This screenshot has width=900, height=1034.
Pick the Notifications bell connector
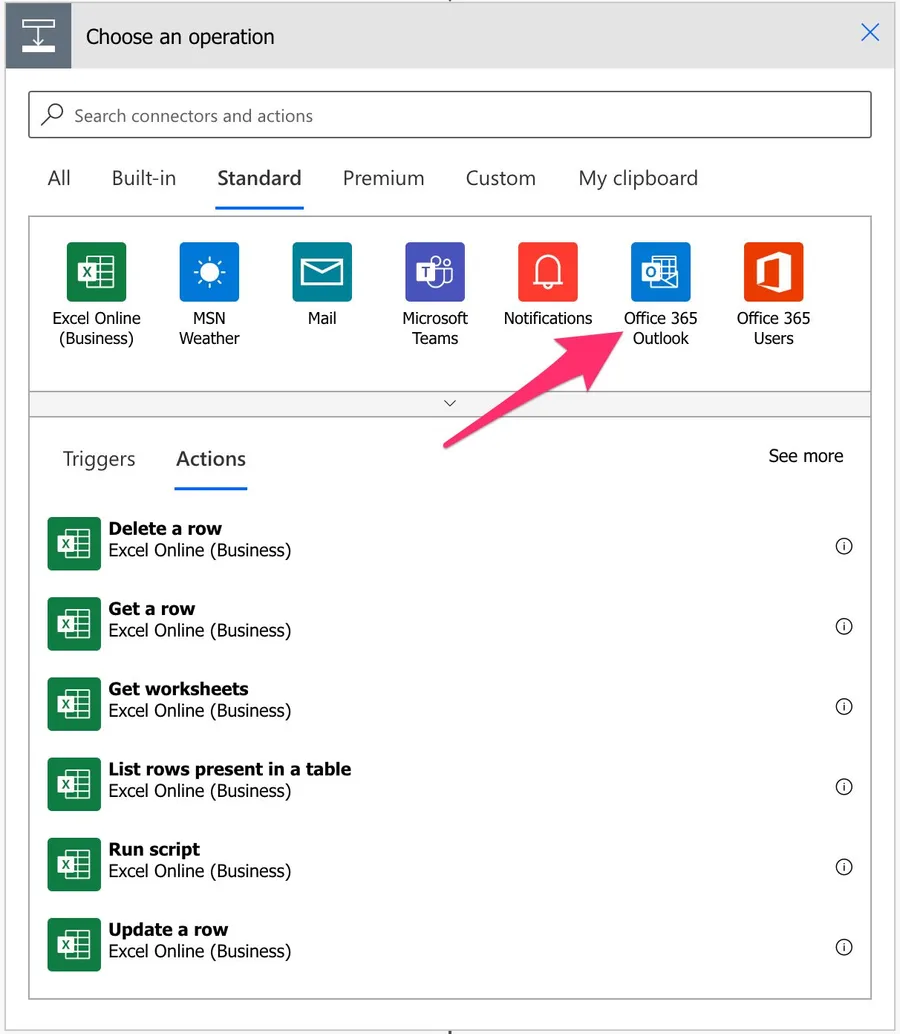pyautogui.click(x=548, y=272)
